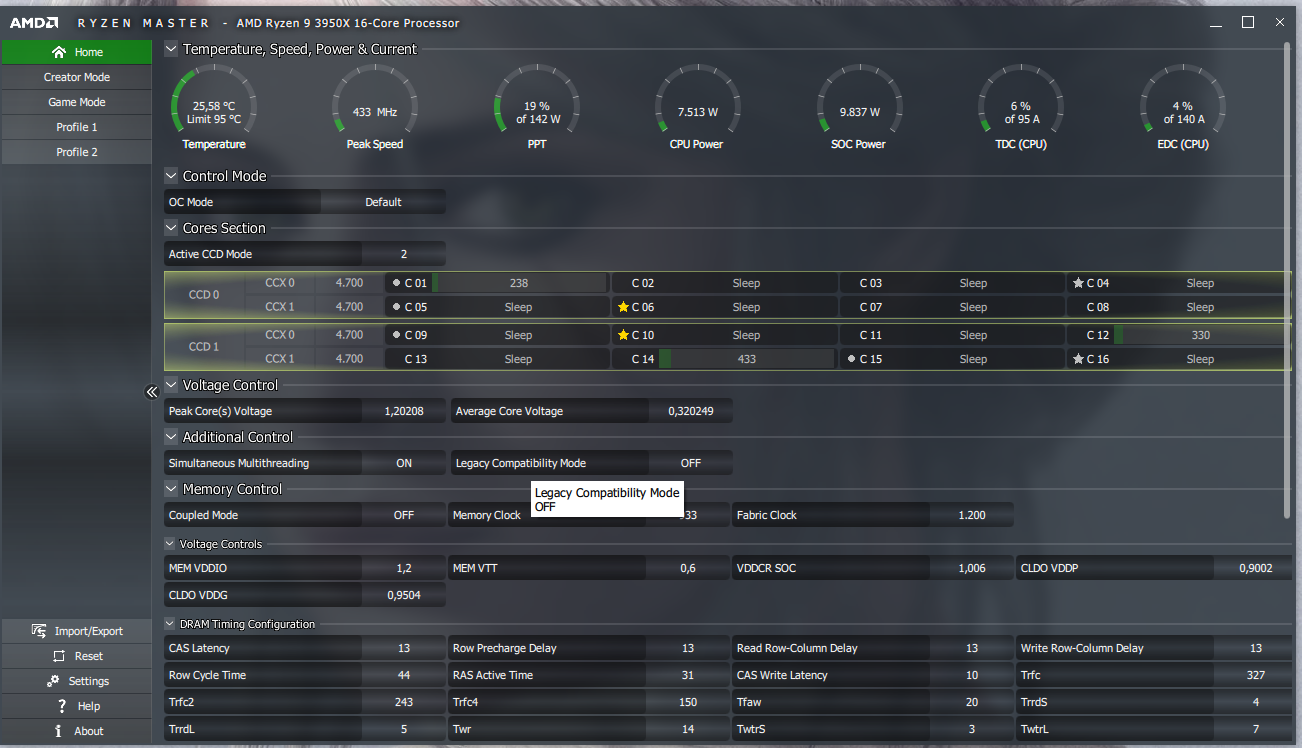1302x748 pixels.
Task: Click the gold star on core C 10
Action: point(623,335)
